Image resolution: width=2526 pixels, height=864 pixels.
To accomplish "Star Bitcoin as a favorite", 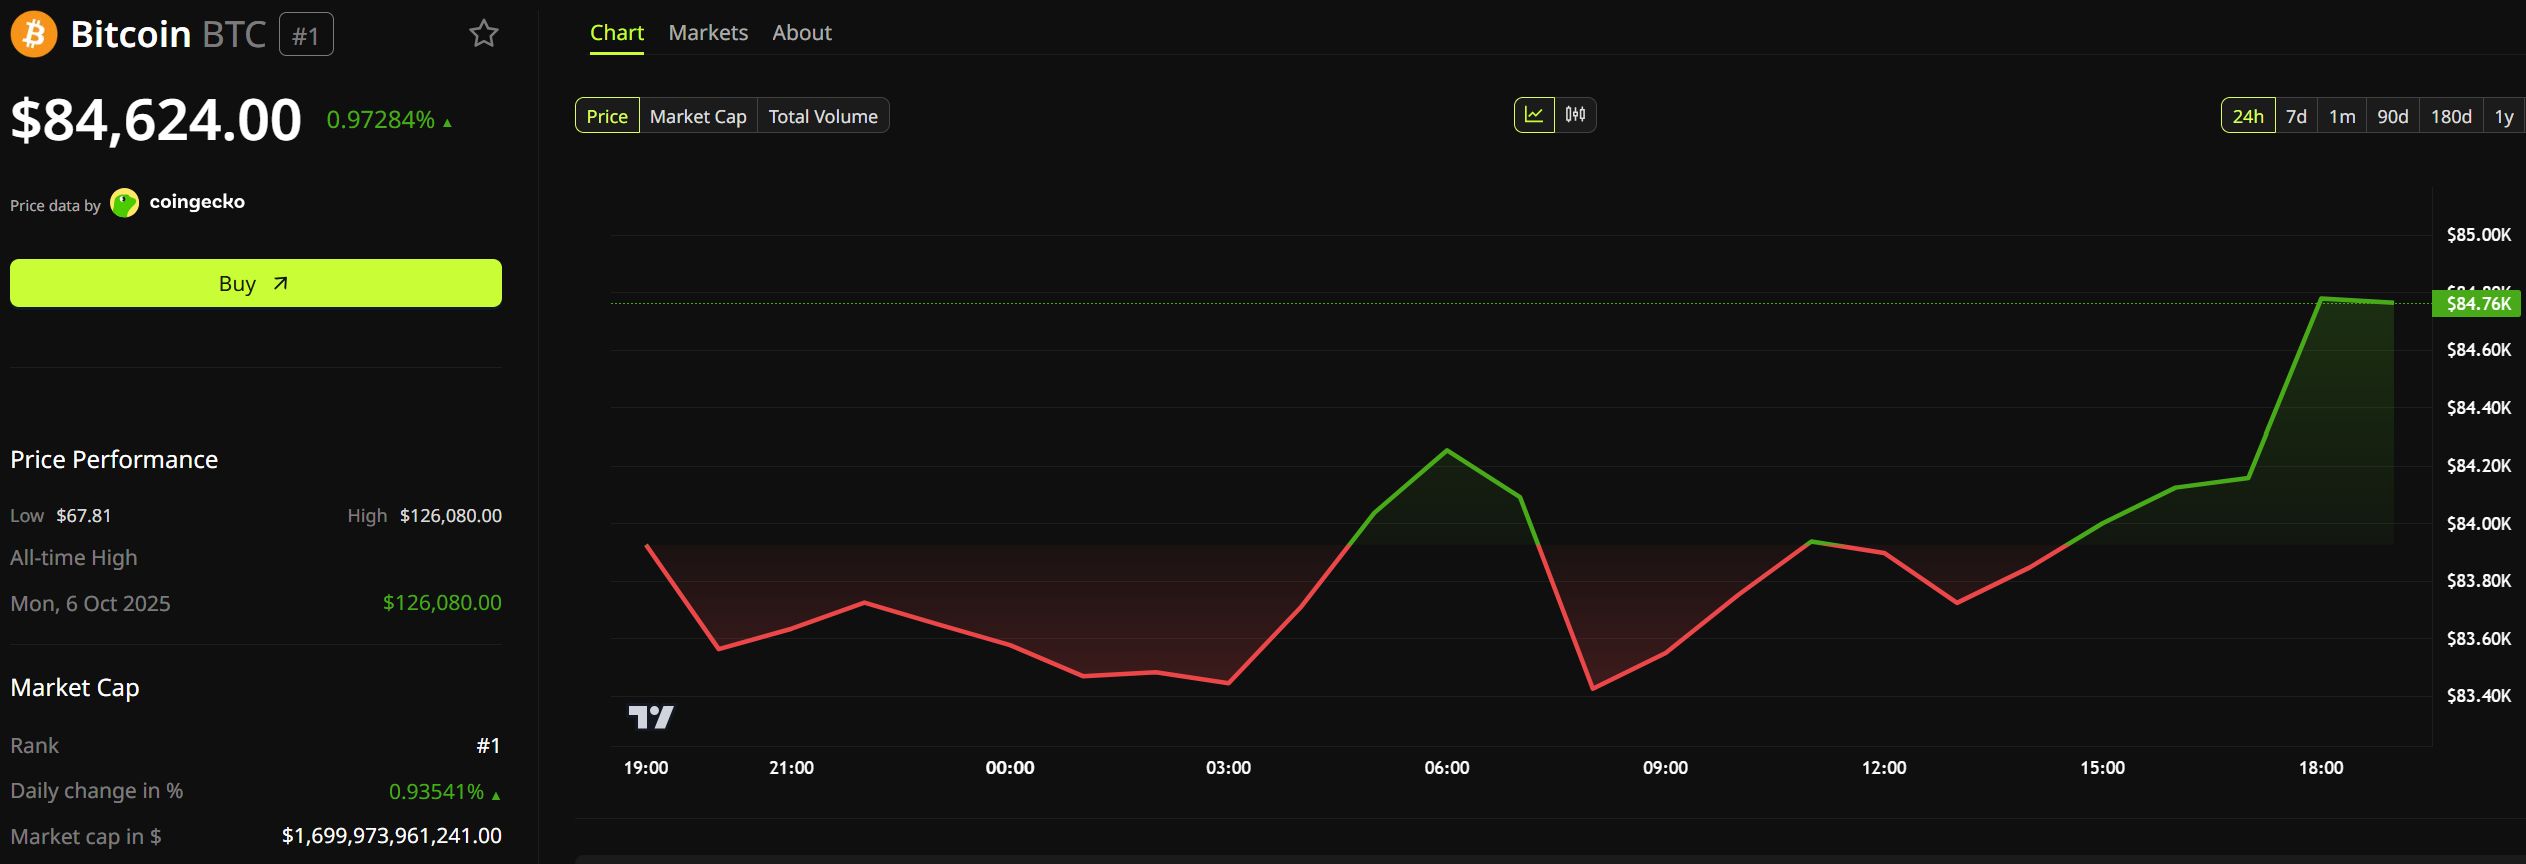I will 484,34.
